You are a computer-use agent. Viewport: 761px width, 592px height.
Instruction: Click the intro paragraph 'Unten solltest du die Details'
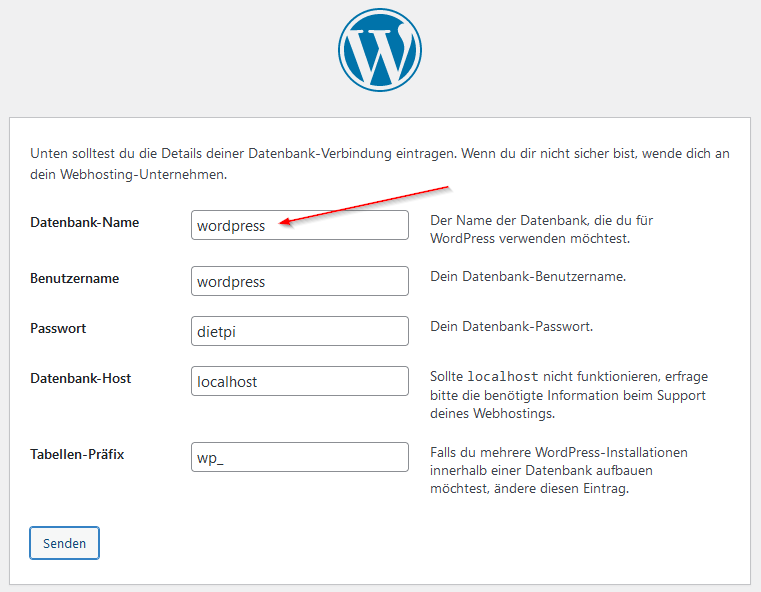click(380, 164)
